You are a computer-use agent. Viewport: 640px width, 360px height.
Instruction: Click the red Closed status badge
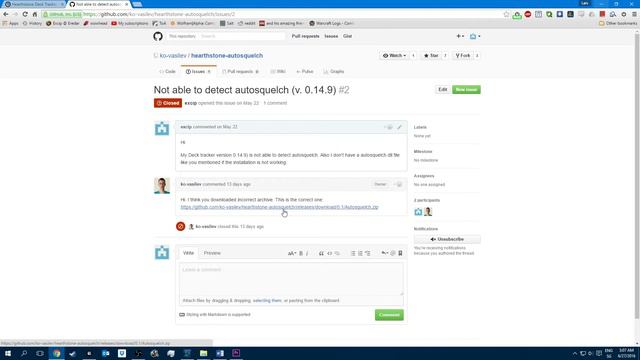coord(168,103)
